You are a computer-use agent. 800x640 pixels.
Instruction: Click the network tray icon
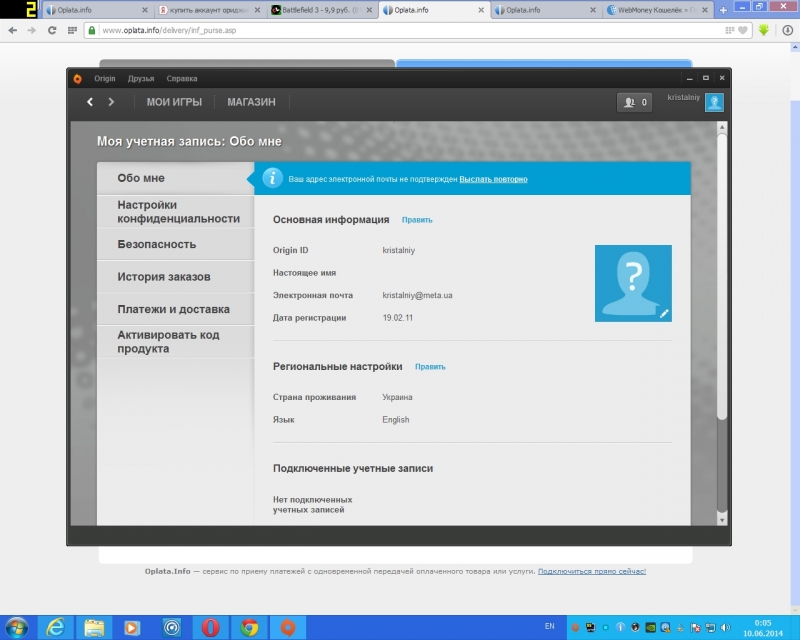(x=710, y=628)
